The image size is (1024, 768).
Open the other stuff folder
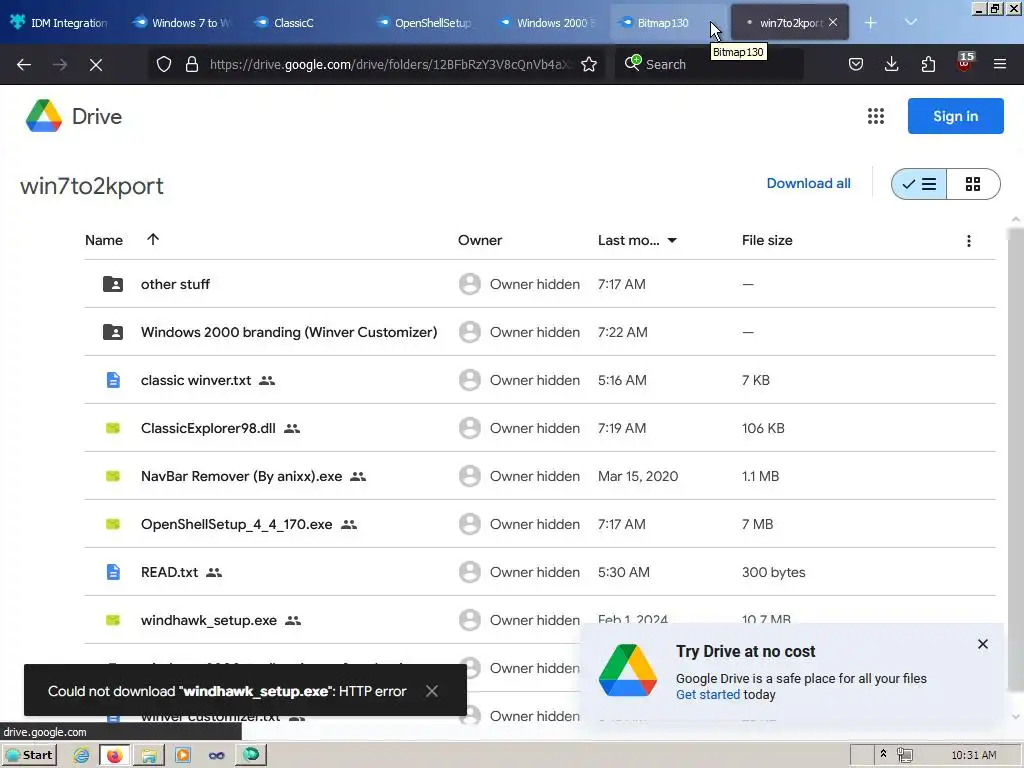pos(175,284)
